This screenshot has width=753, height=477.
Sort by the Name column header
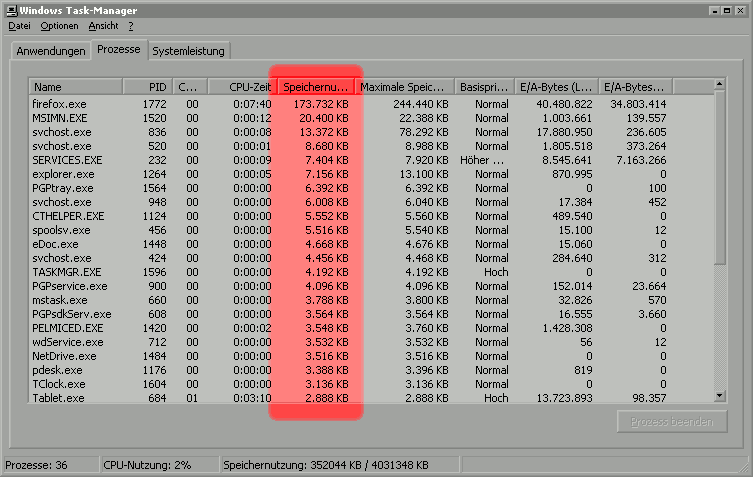pyautogui.click(x=75, y=87)
